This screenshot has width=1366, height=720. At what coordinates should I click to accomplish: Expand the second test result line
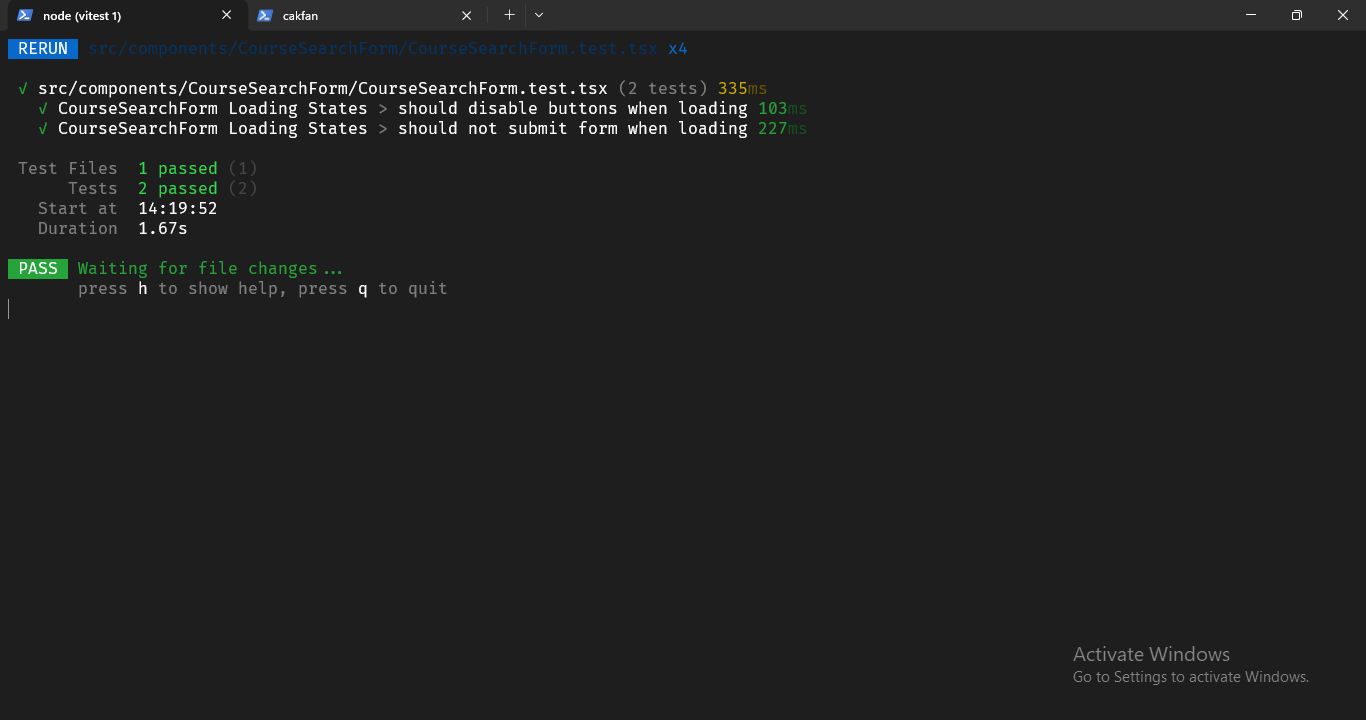pyautogui.click(x=400, y=128)
